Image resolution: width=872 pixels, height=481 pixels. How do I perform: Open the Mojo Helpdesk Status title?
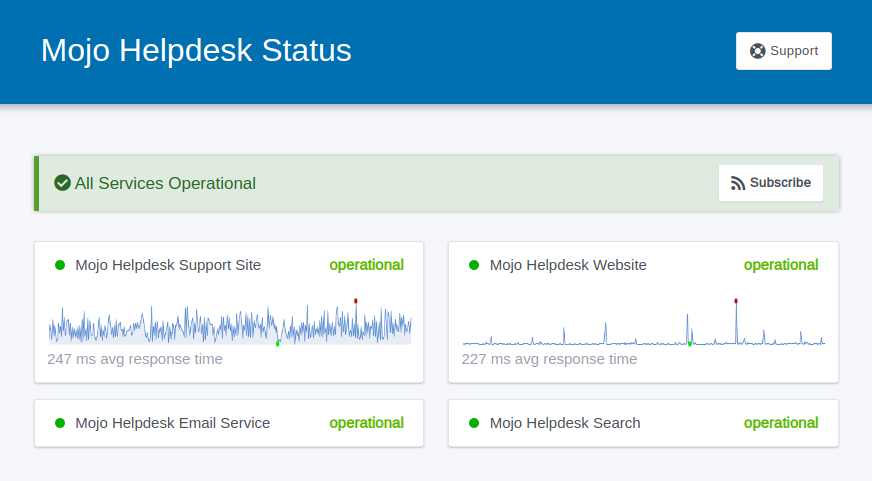(x=196, y=50)
